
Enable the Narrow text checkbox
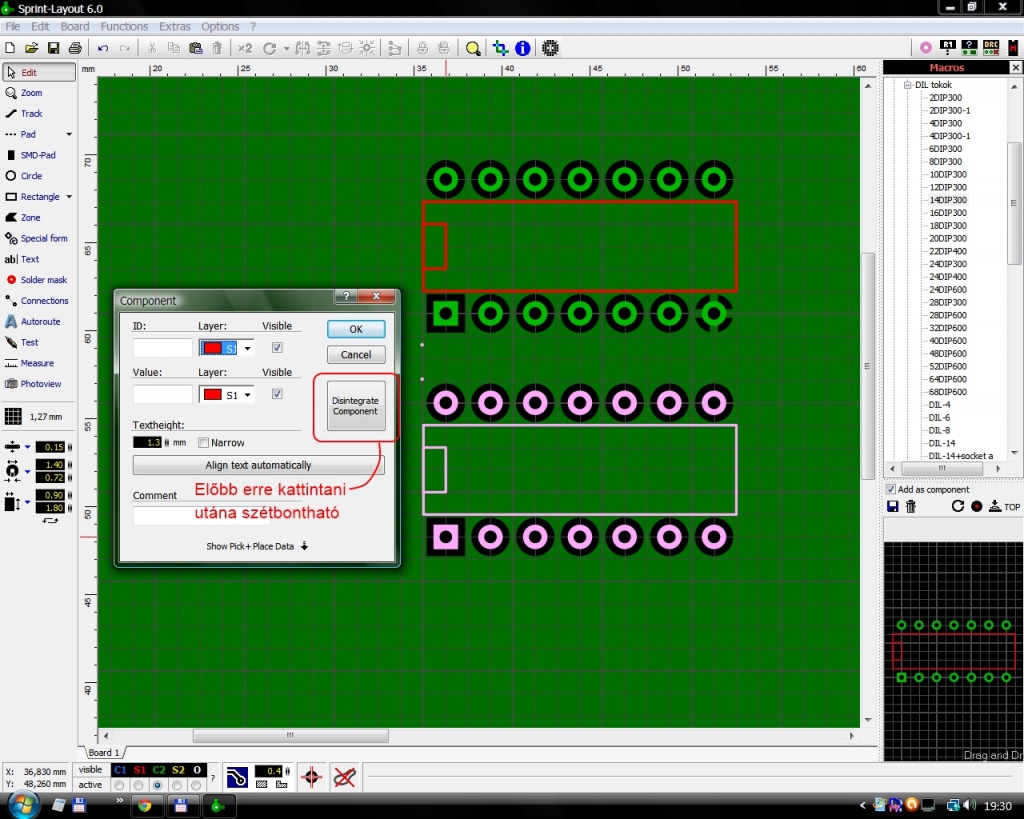click(x=203, y=443)
